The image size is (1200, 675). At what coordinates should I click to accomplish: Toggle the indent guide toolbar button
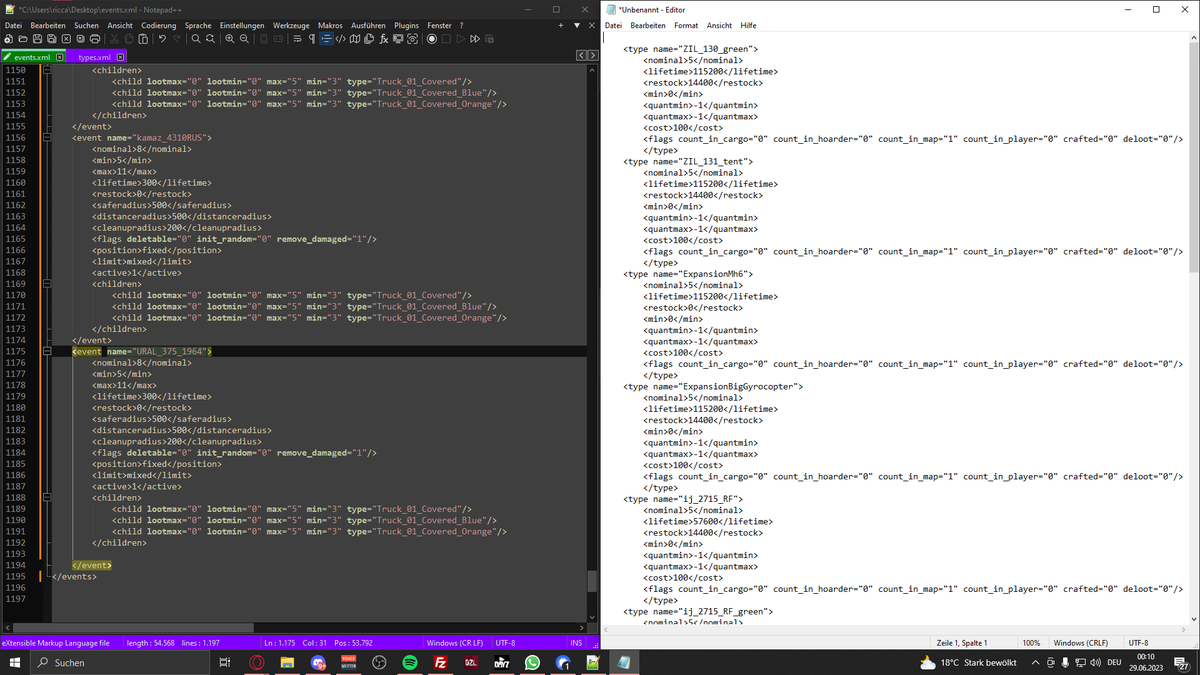tap(326, 39)
